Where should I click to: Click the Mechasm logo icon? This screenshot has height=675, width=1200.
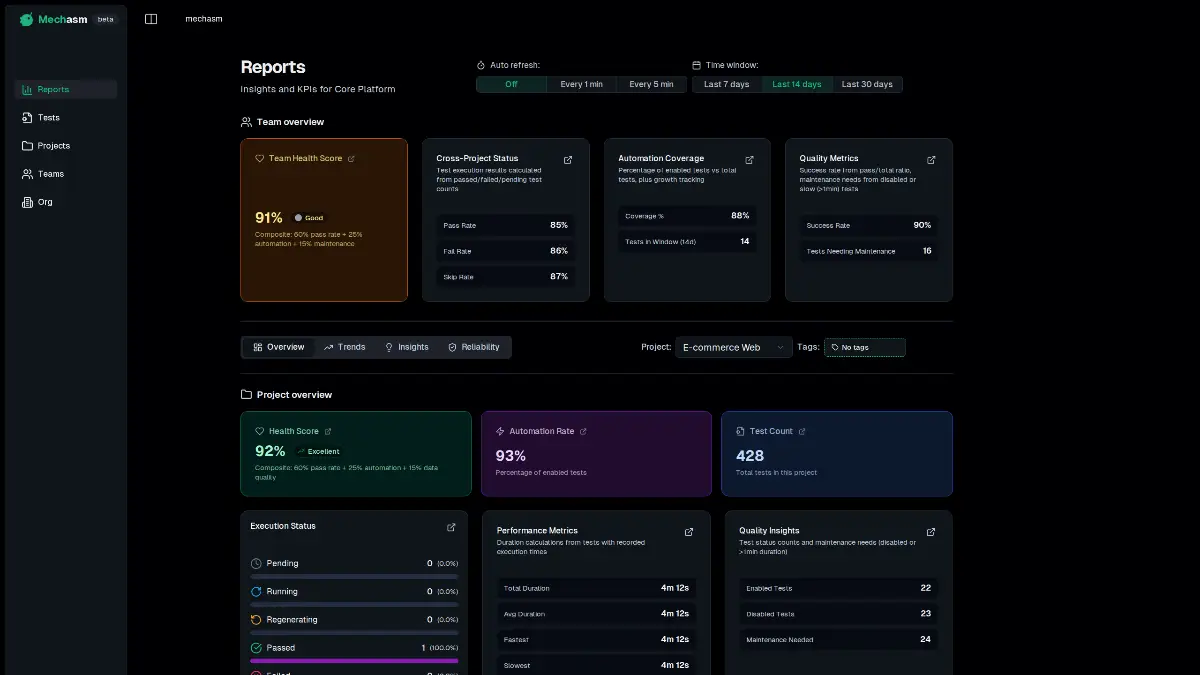[x=26, y=19]
